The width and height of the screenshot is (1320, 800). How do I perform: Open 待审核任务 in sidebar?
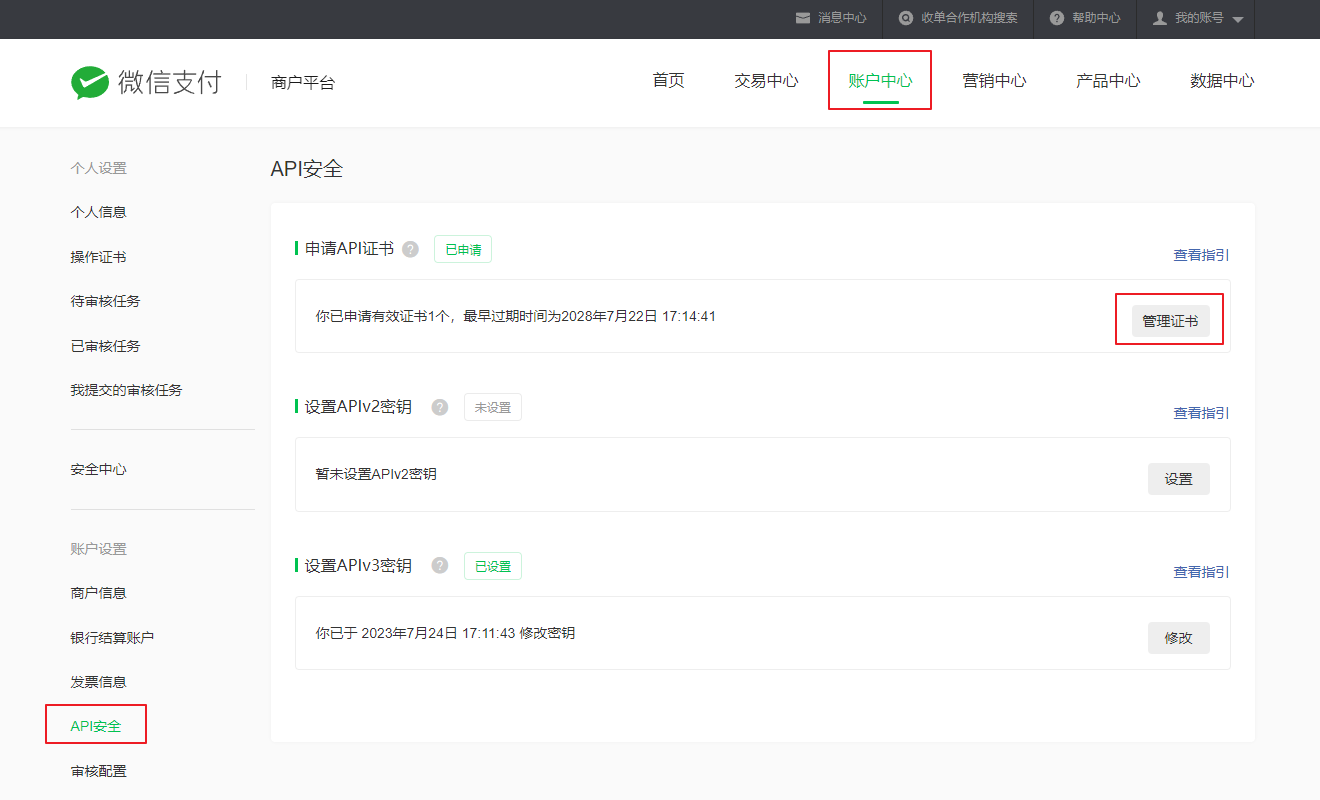(x=105, y=301)
